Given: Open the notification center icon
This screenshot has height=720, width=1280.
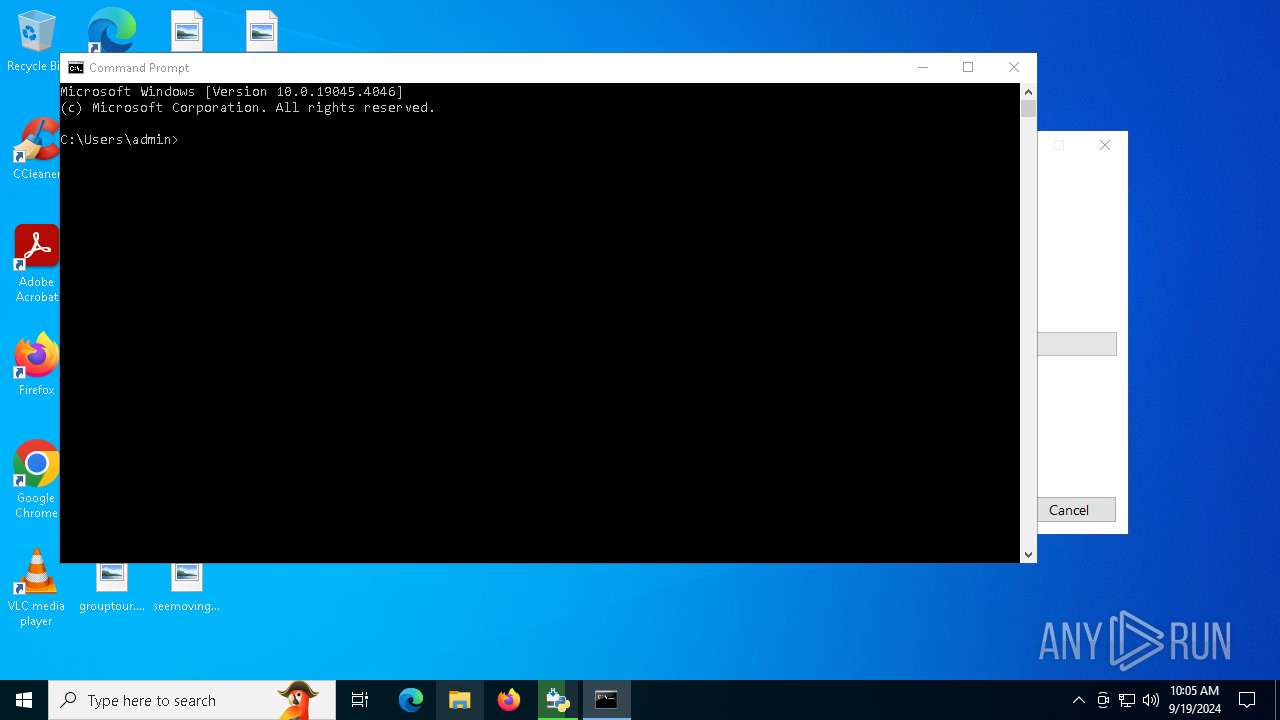Looking at the screenshot, I should tap(1247, 700).
